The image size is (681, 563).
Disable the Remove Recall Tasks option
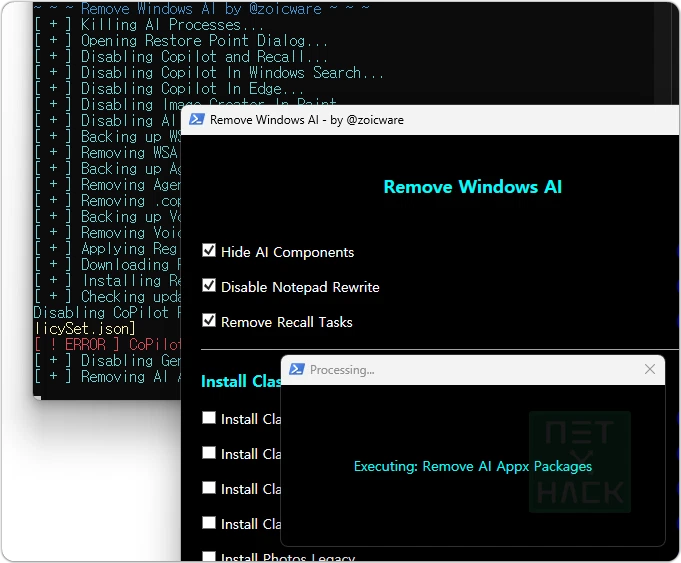tap(209, 321)
